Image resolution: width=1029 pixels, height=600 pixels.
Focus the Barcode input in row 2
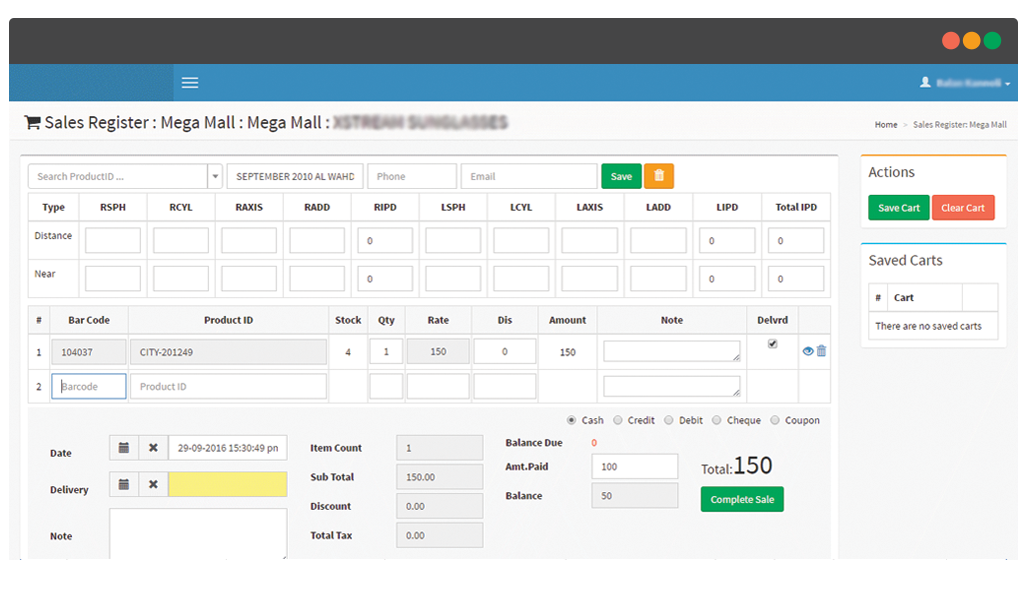pyautogui.click(x=89, y=386)
